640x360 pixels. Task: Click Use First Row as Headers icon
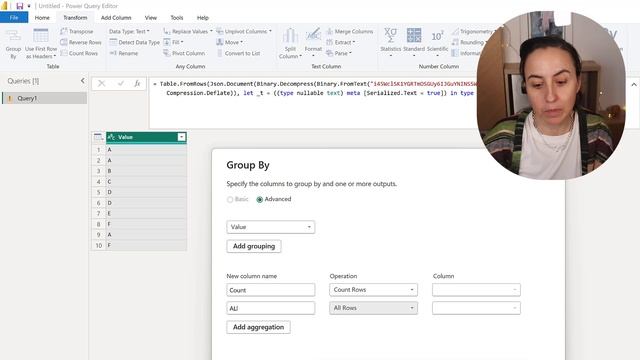click(x=41, y=36)
